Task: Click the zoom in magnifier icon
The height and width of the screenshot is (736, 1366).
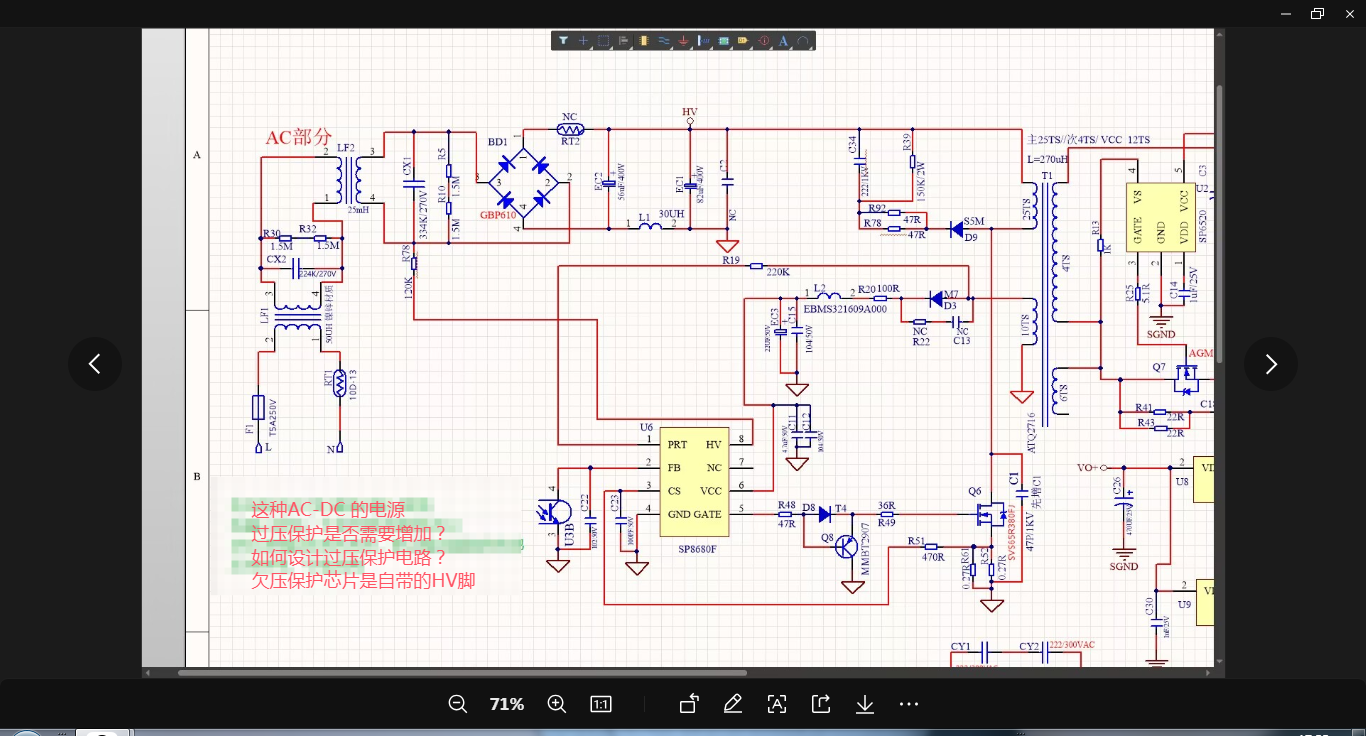Action: pyautogui.click(x=557, y=704)
